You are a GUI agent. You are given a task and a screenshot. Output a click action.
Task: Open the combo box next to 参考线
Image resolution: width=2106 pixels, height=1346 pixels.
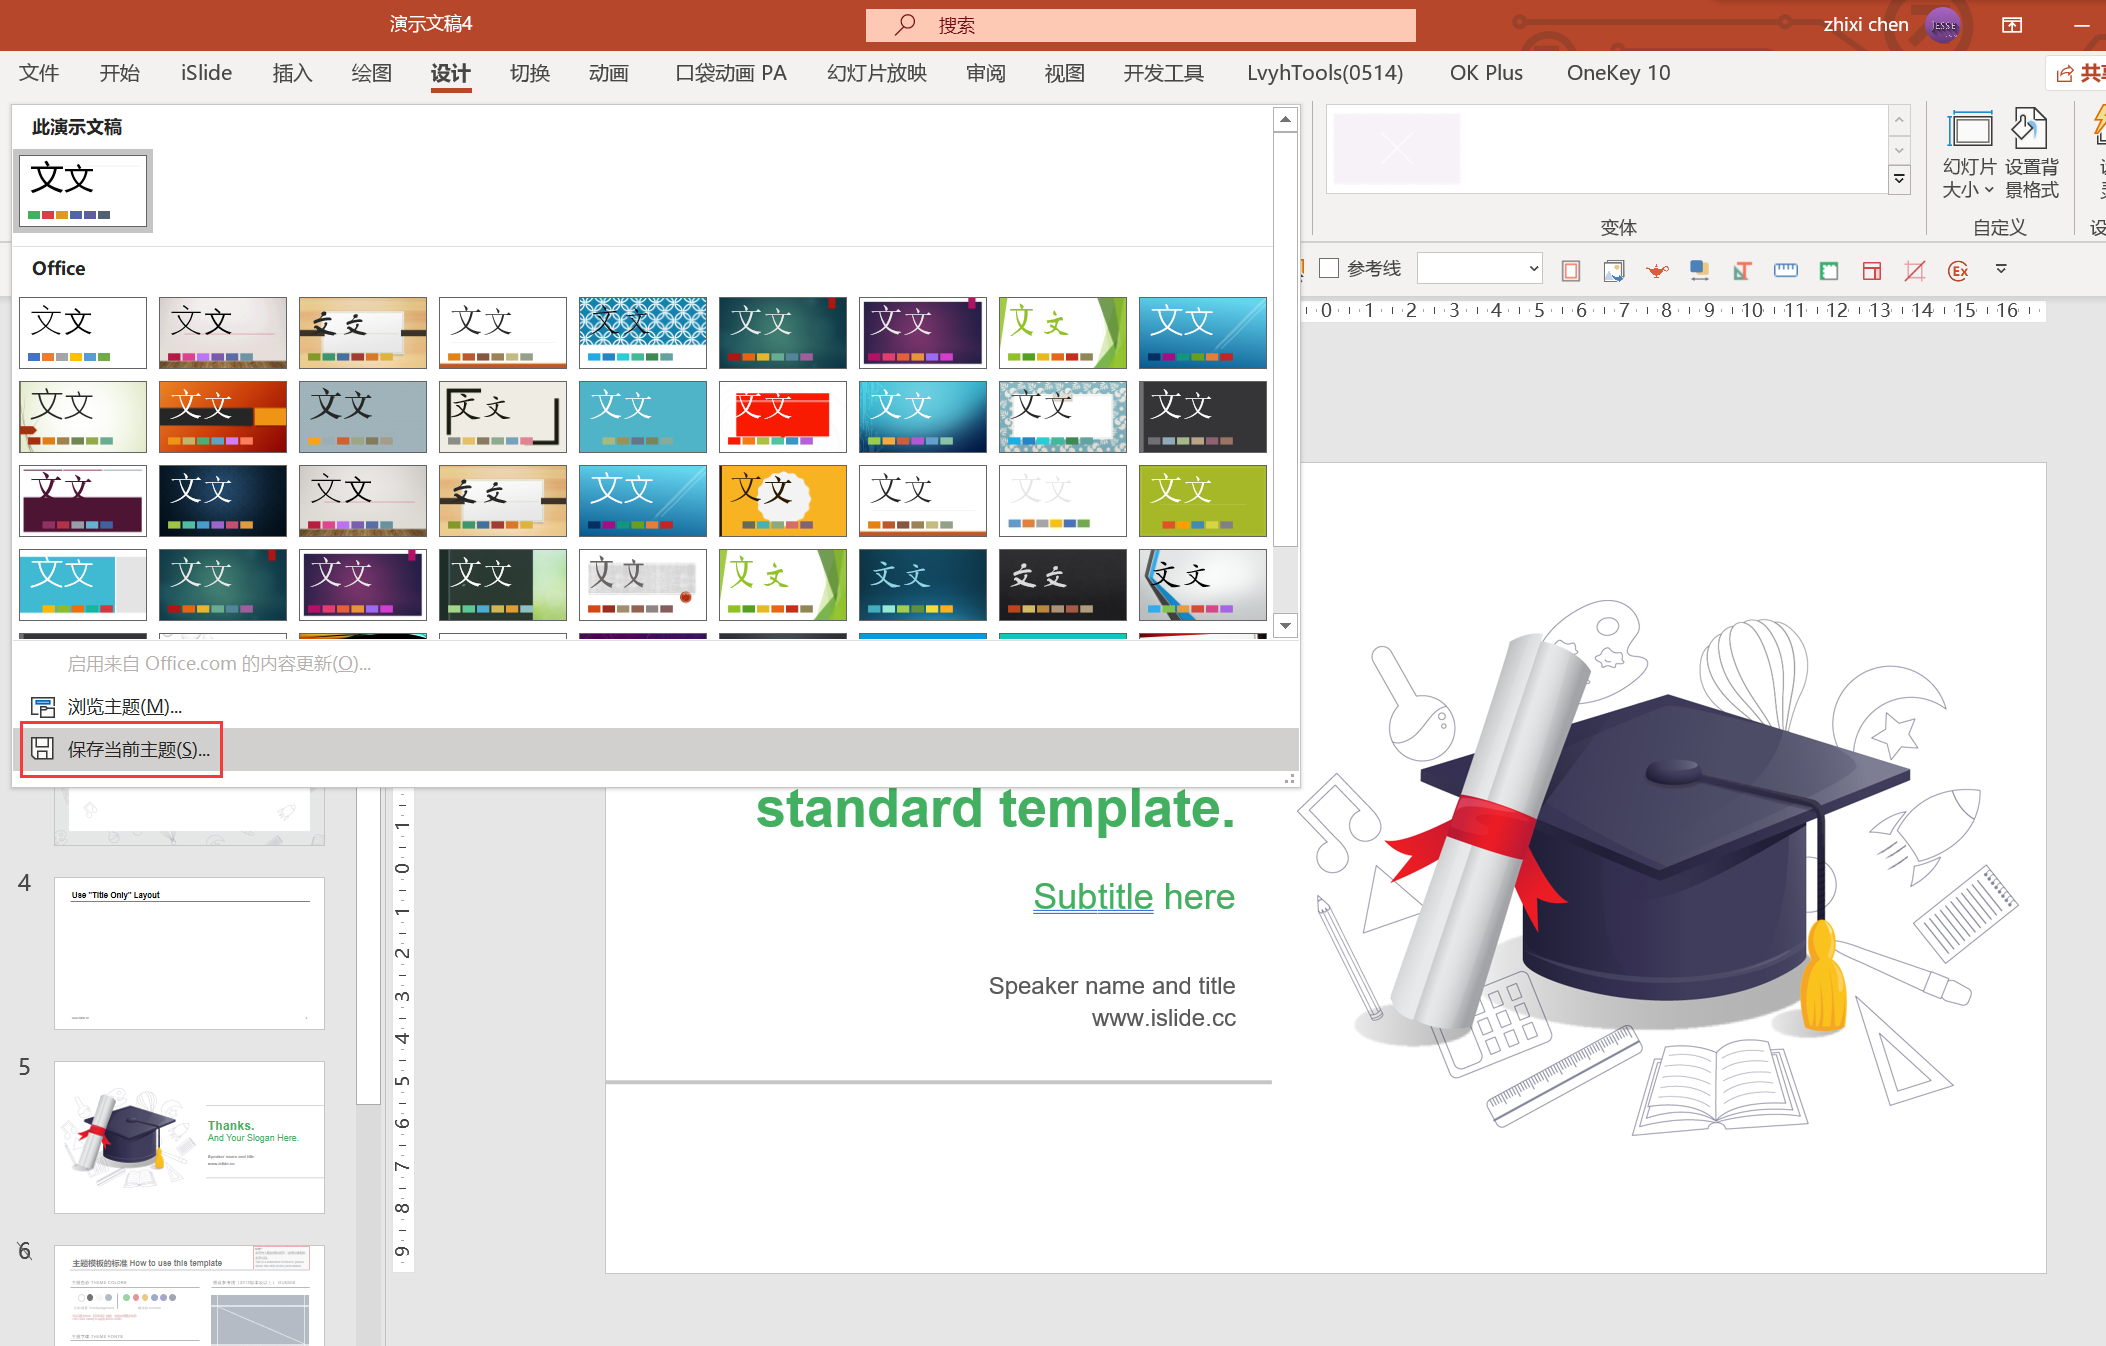1480,268
